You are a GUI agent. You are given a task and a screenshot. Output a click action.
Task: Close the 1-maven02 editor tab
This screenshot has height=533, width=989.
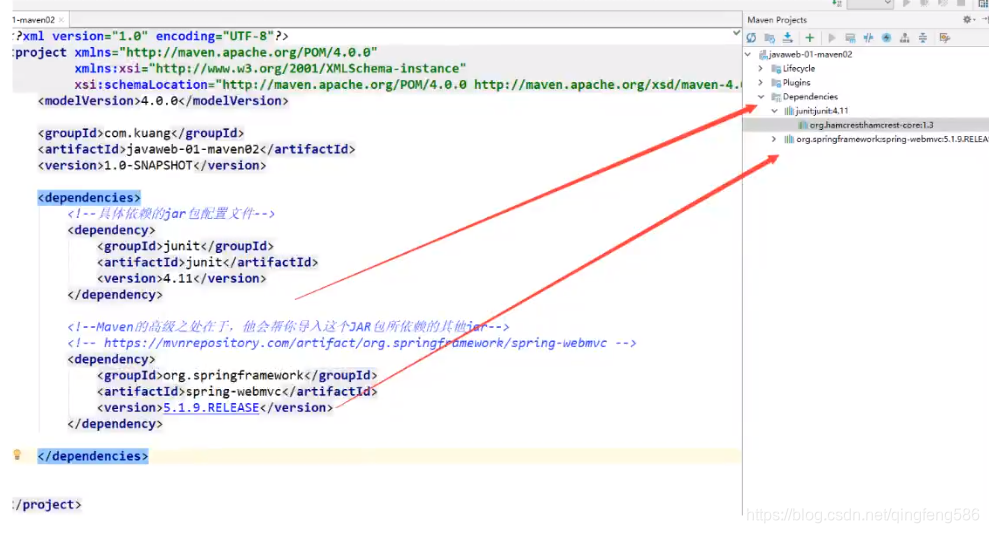(61, 20)
